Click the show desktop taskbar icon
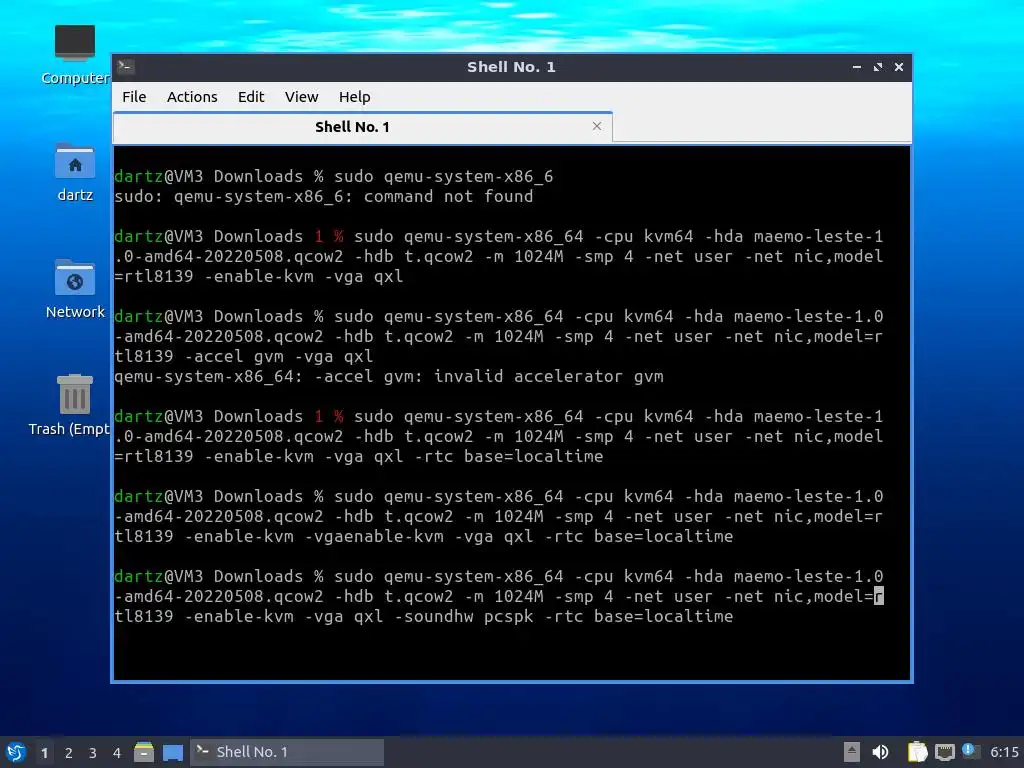The image size is (1024, 768). (x=172, y=752)
